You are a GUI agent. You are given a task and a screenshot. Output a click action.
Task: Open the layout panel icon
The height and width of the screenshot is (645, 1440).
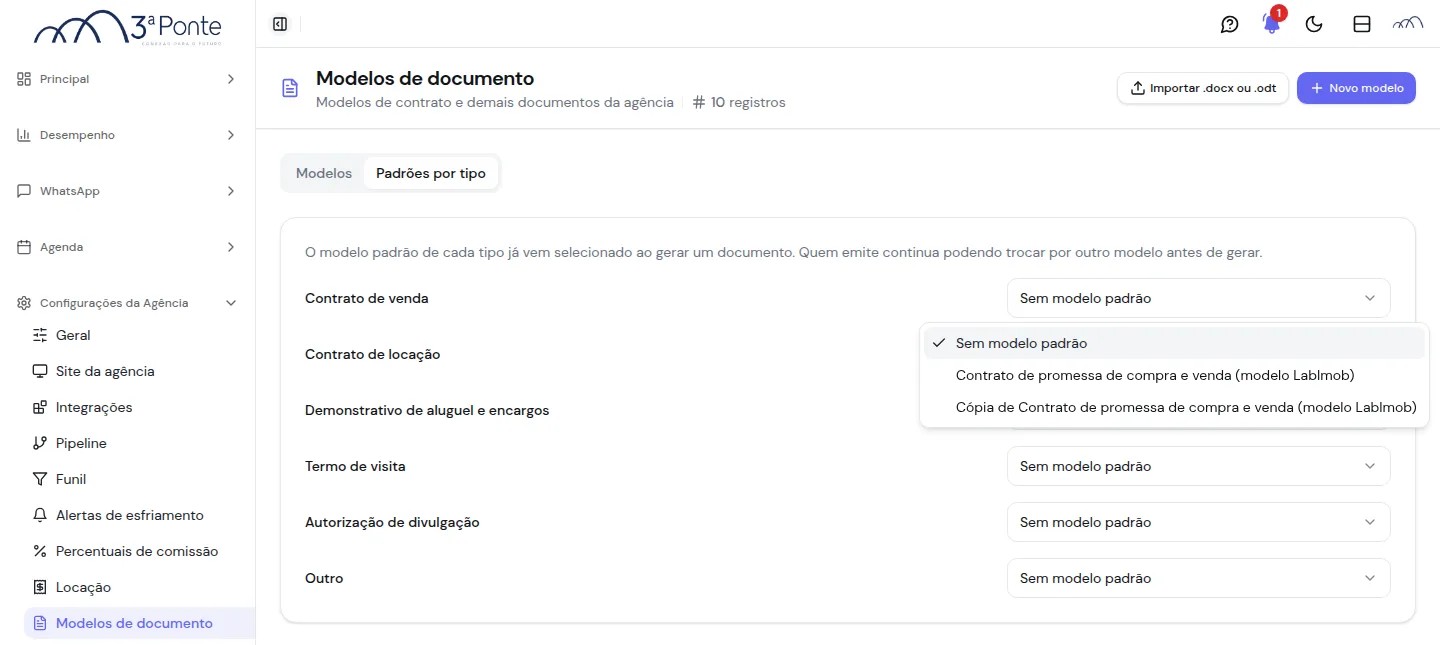point(1362,24)
